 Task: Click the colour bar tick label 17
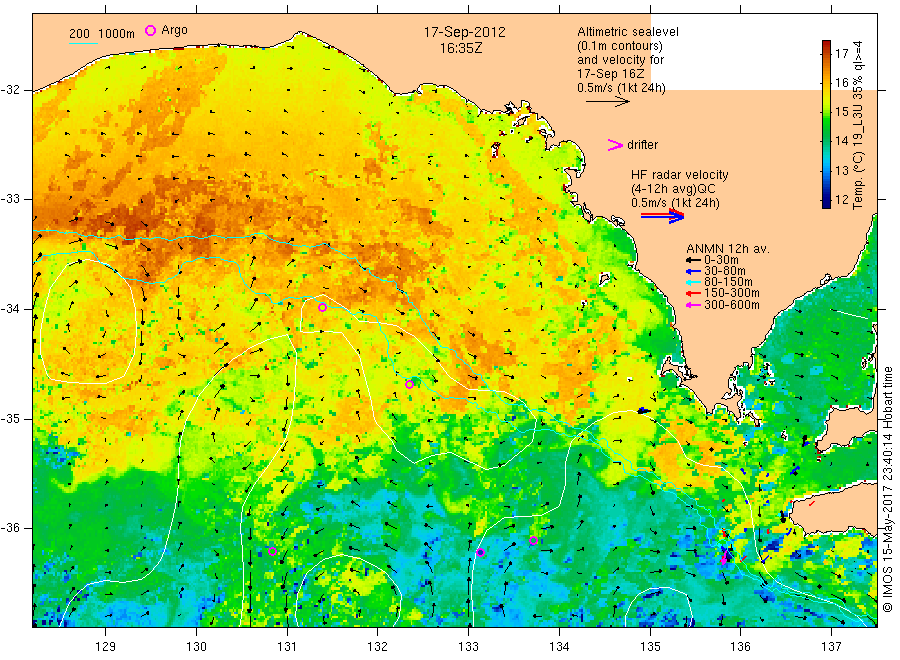pos(841,54)
